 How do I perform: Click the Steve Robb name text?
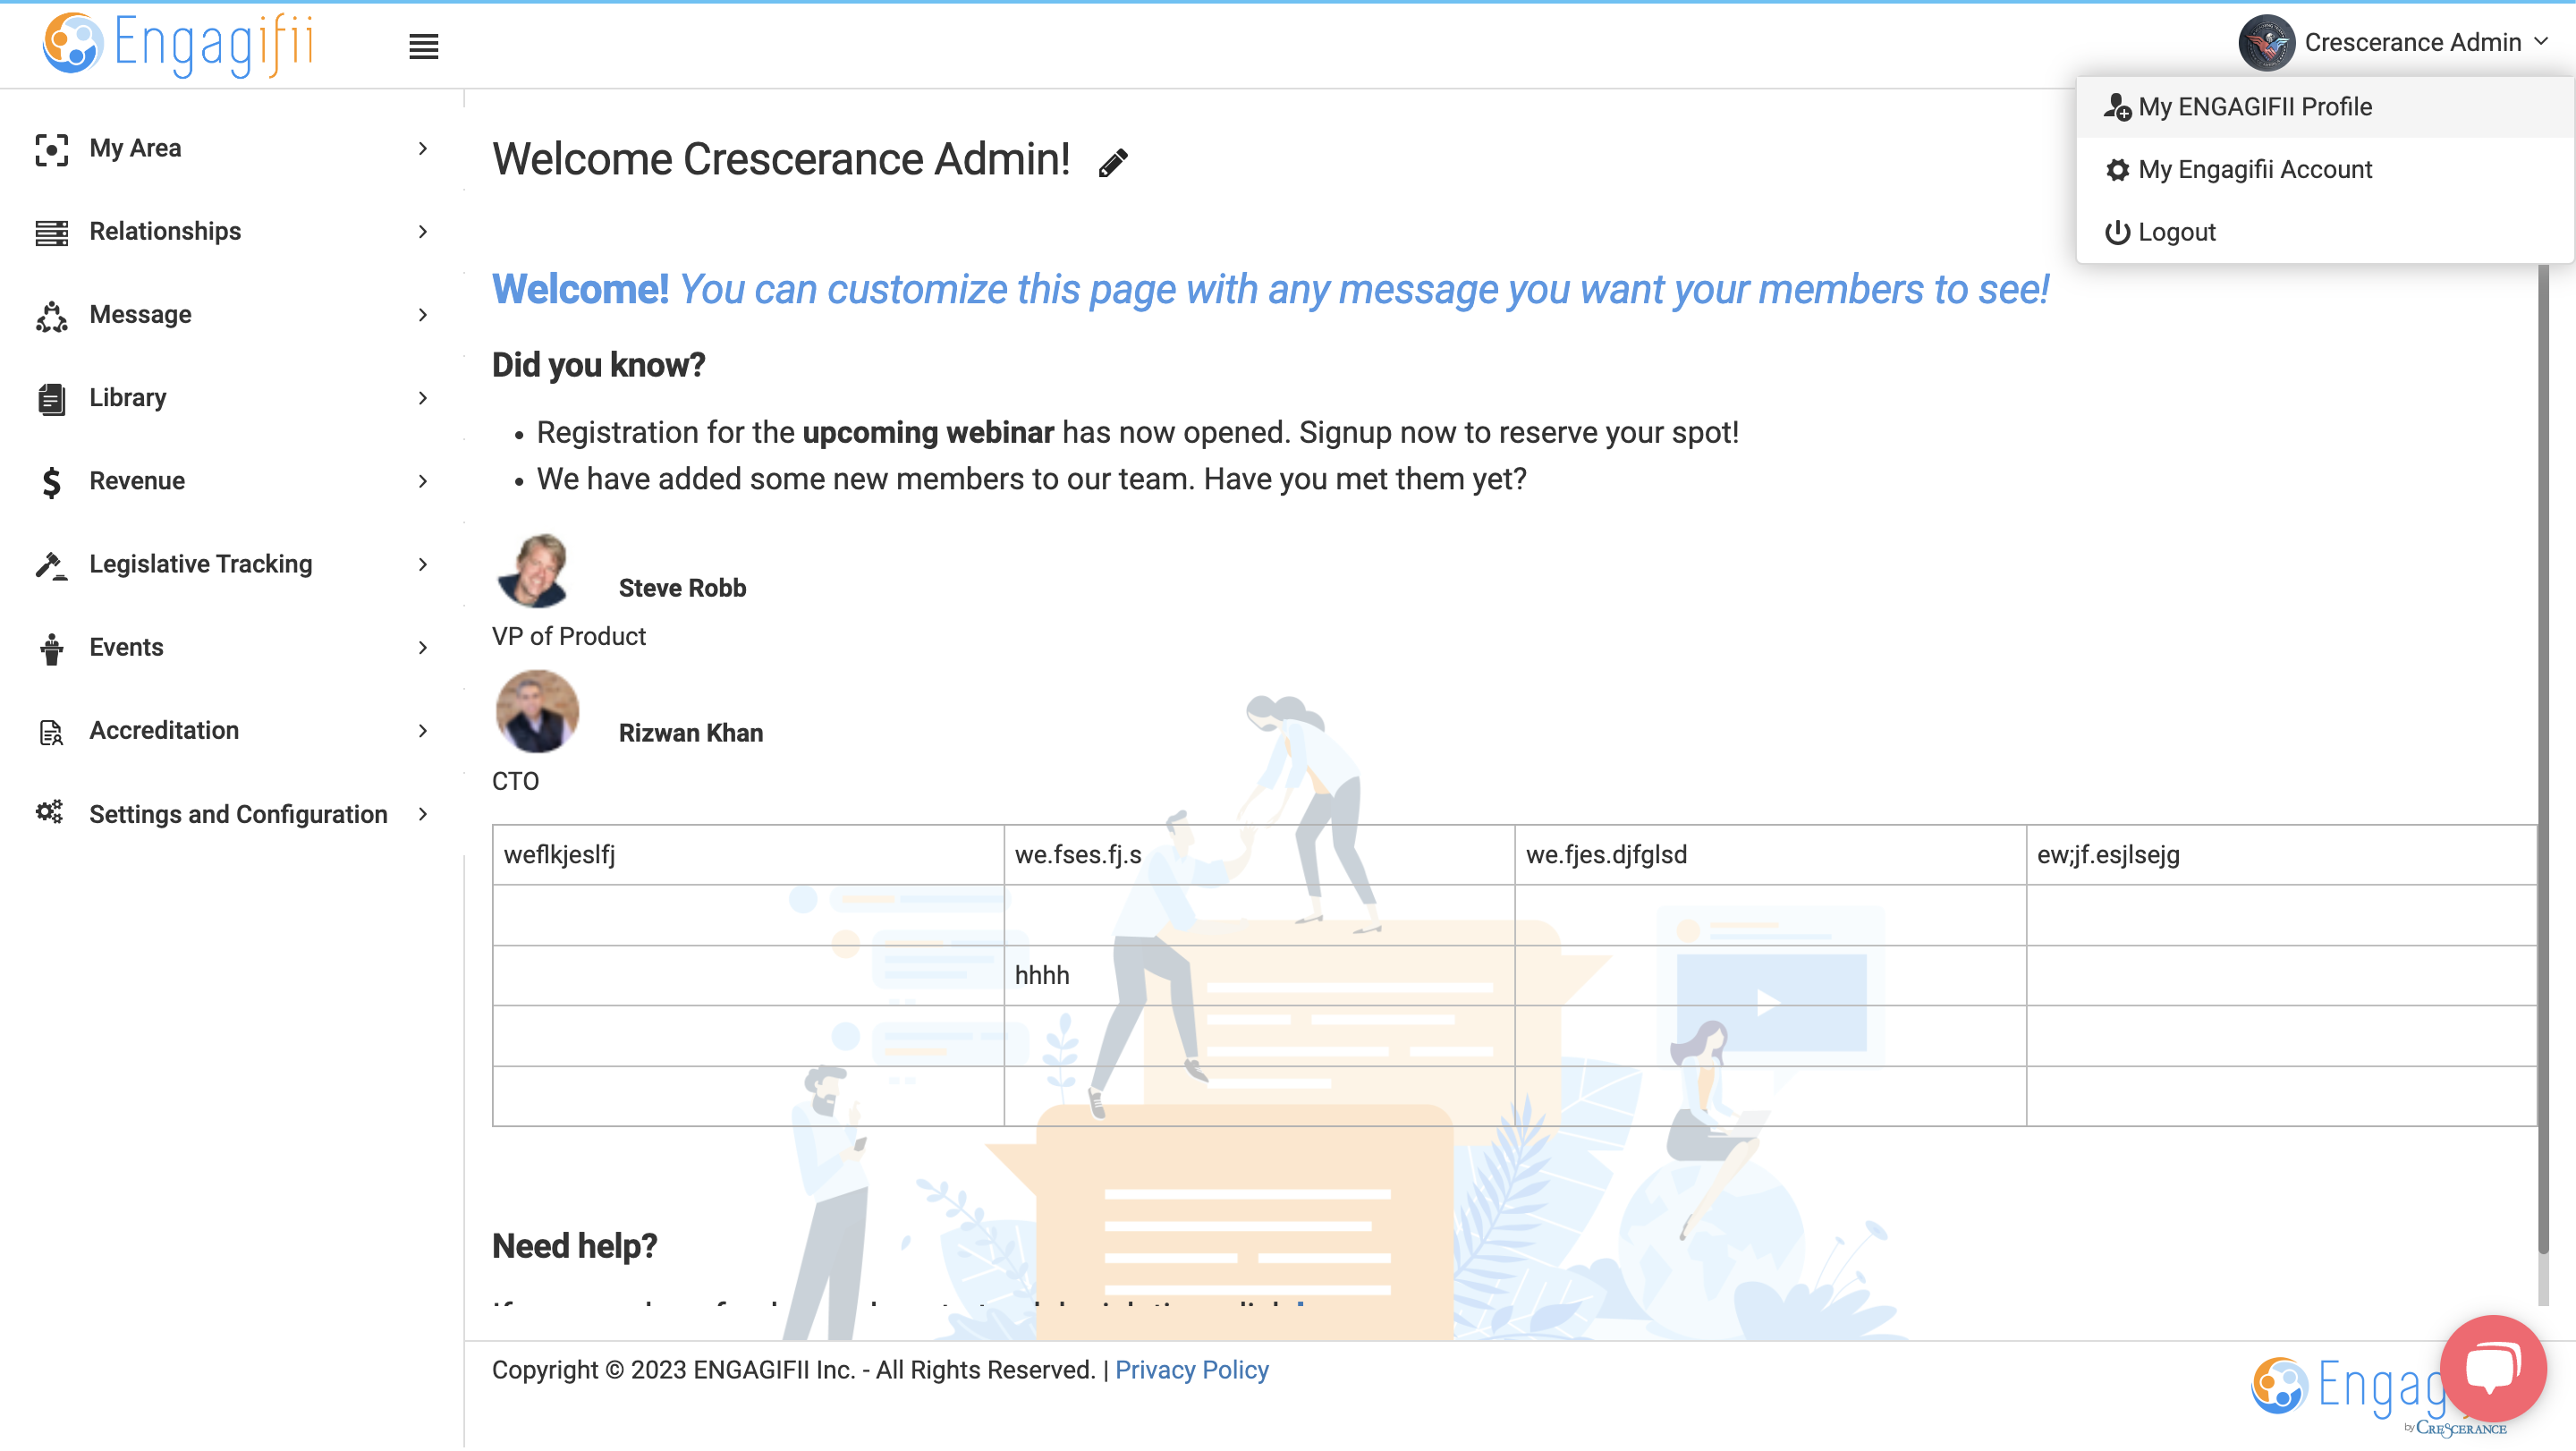682,588
